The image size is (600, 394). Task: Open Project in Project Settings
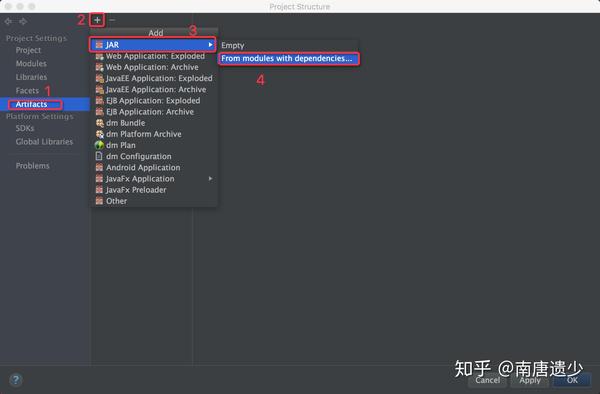tap(28, 50)
